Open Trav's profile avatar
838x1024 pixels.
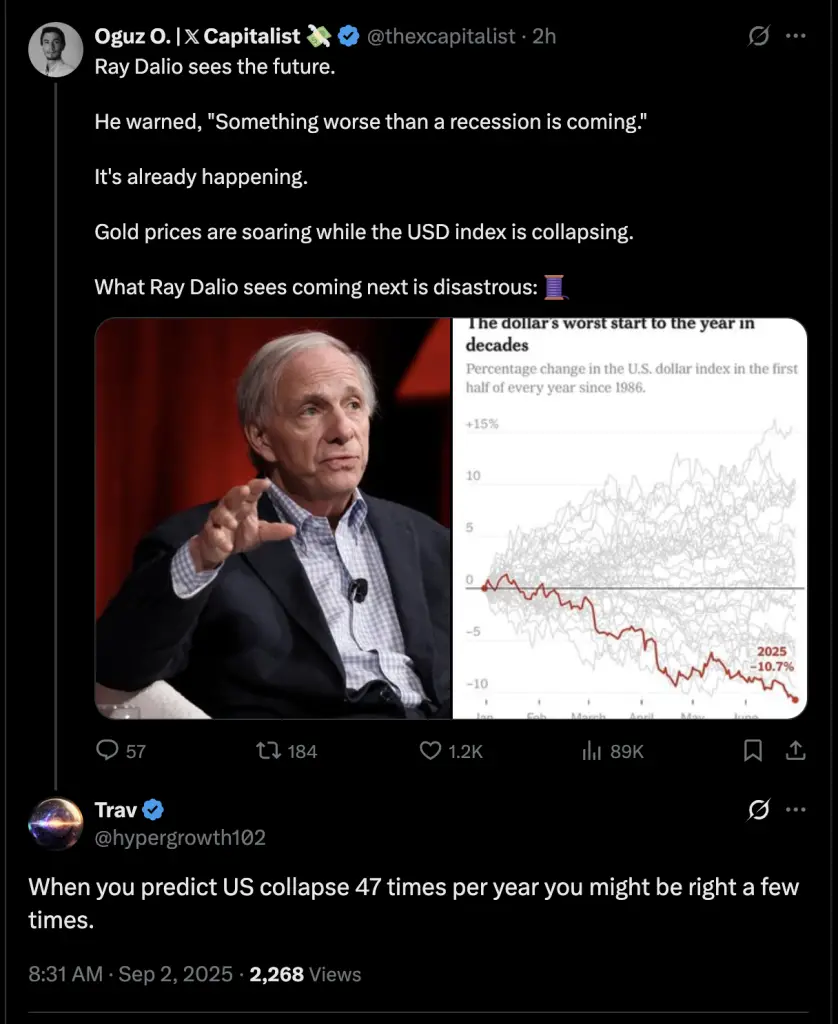[56, 824]
